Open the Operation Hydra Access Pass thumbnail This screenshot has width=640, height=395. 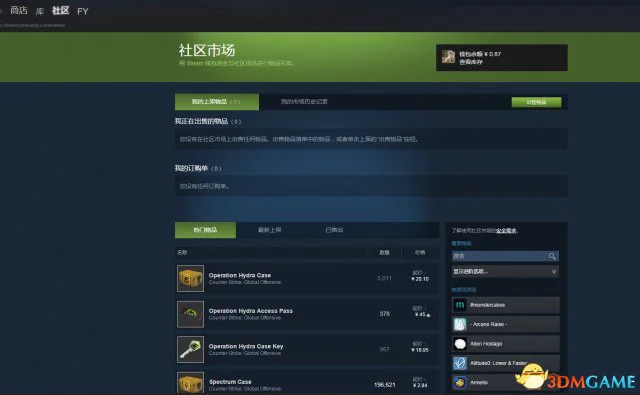click(x=190, y=314)
